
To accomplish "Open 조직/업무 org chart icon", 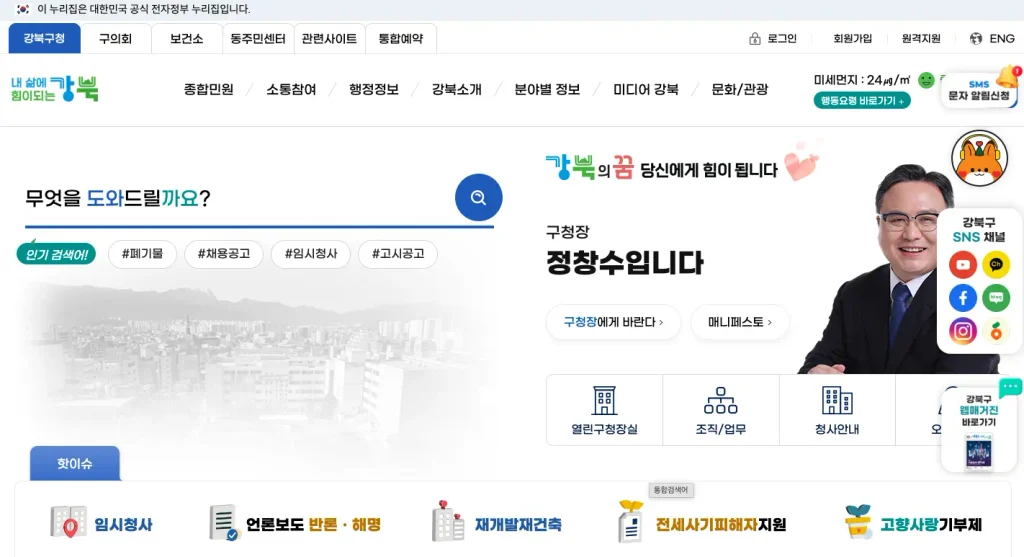I will [x=720, y=400].
